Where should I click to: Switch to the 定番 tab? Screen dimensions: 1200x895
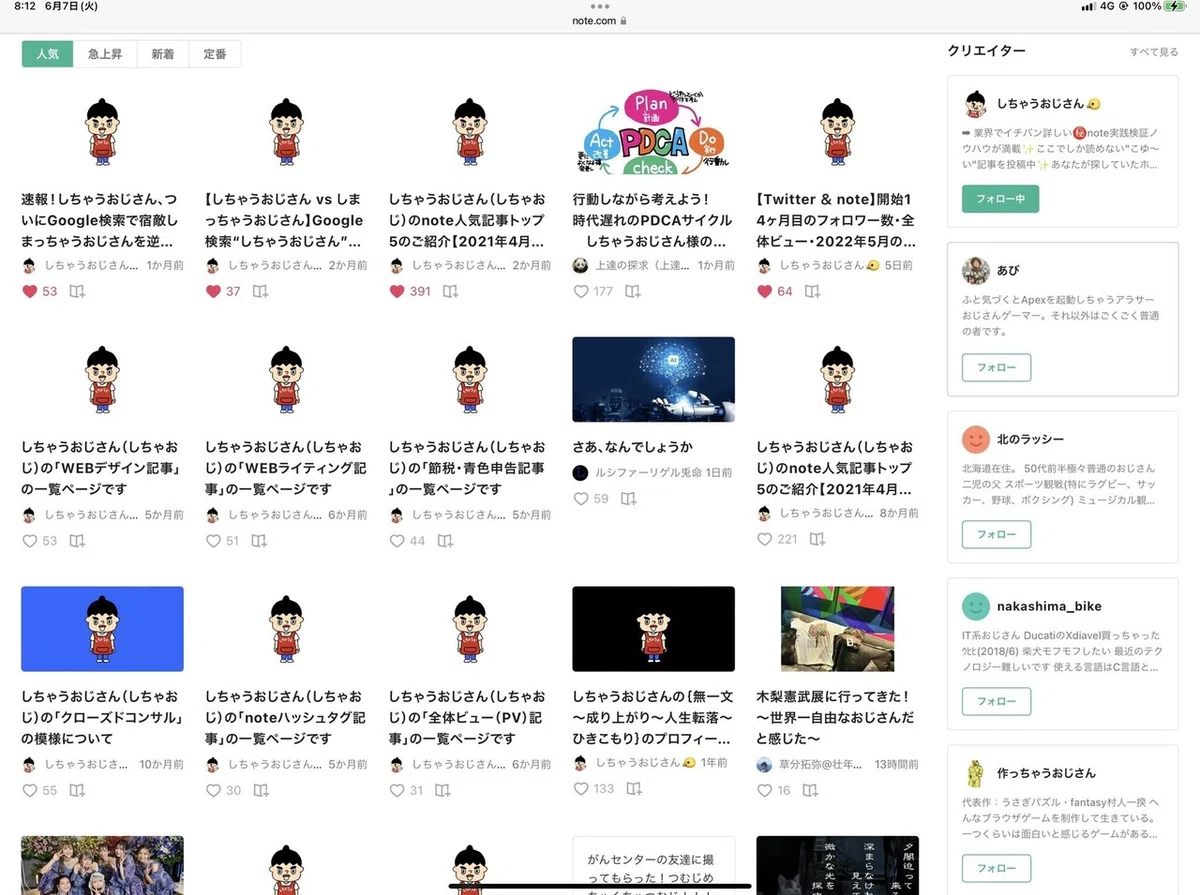pyautogui.click(x=215, y=54)
